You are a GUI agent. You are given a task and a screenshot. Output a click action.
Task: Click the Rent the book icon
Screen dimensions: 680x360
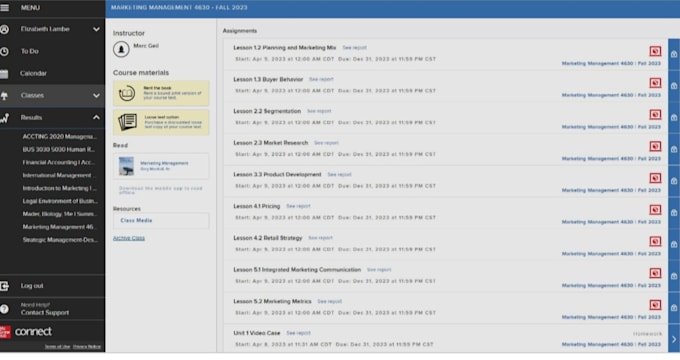[x=127, y=93]
